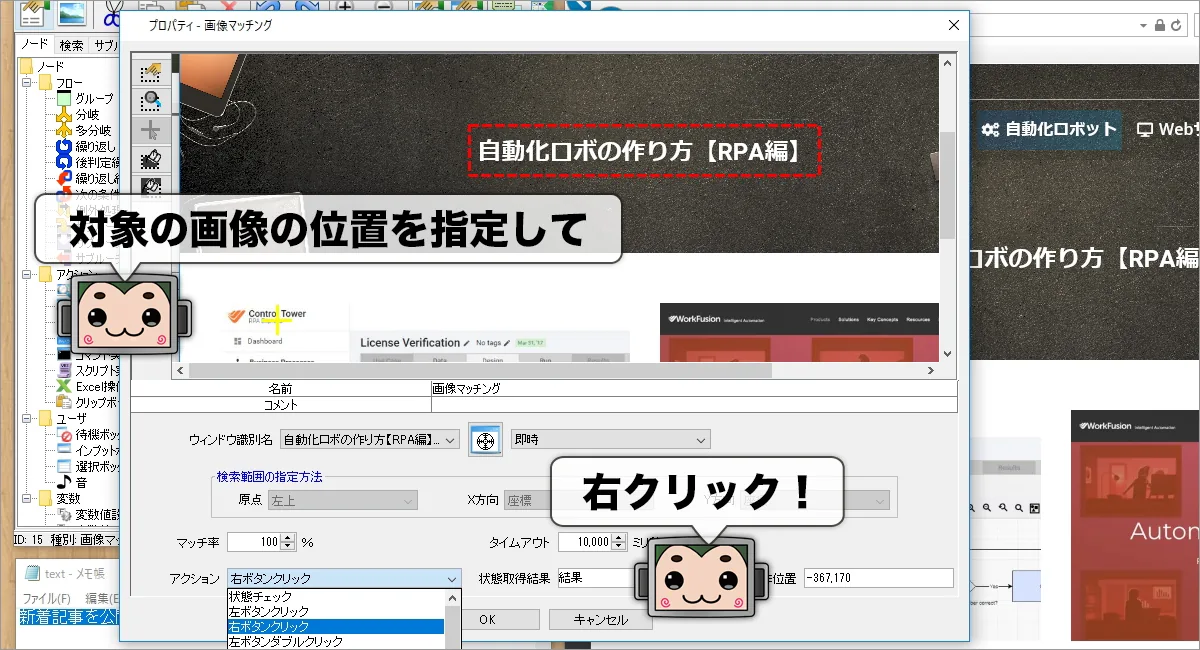Click the キャンセル button
The height and width of the screenshot is (650, 1200).
(x=600, y=620)
